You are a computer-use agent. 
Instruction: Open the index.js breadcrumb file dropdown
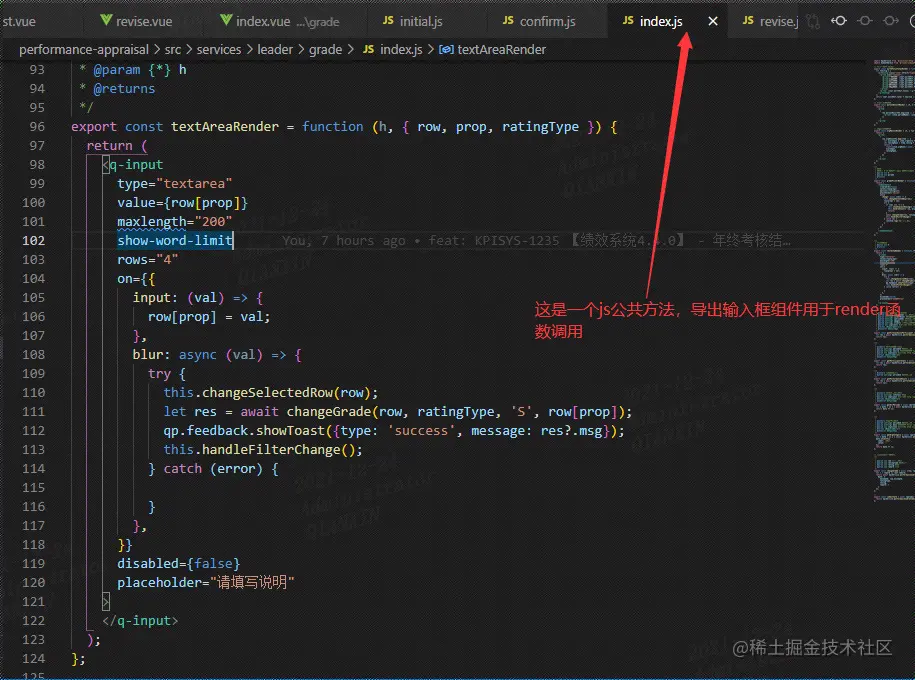click(393, 50)
